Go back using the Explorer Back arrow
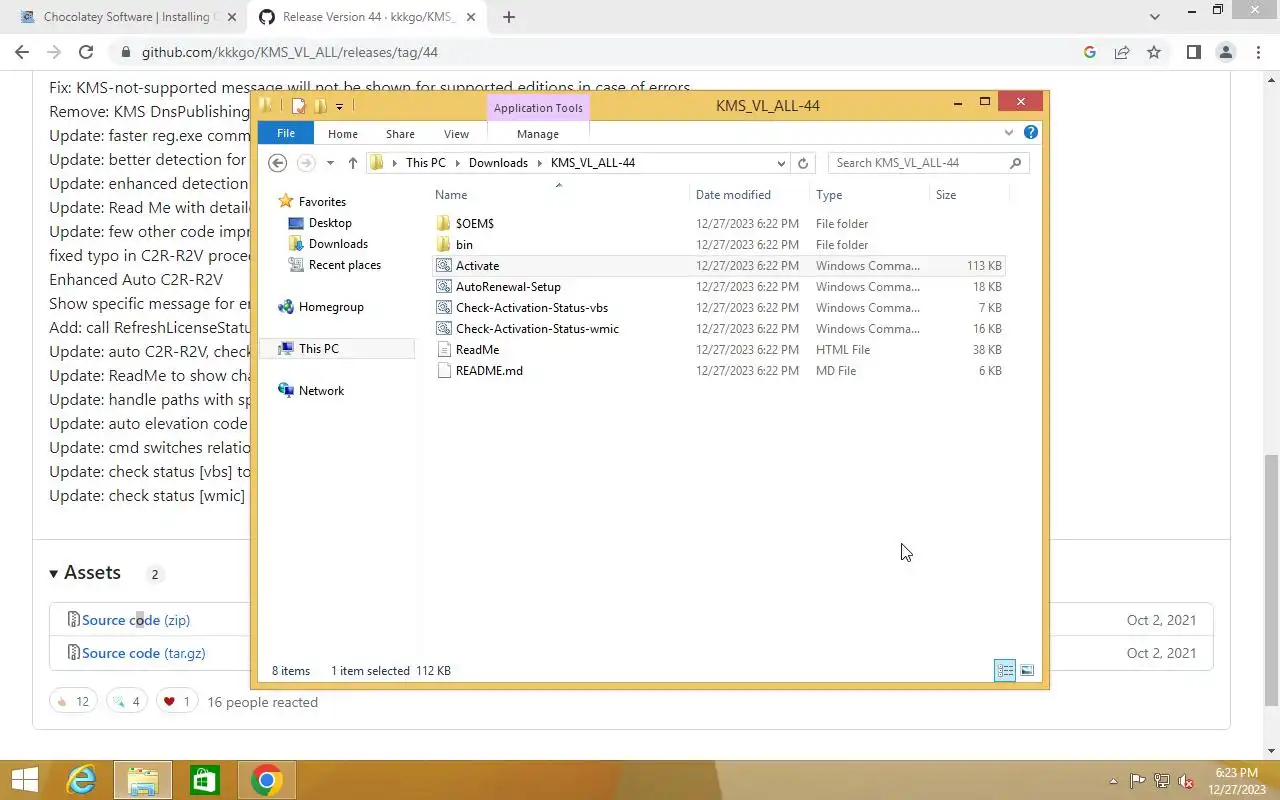This screenshot has width=1280, height=800. point(278,163)
